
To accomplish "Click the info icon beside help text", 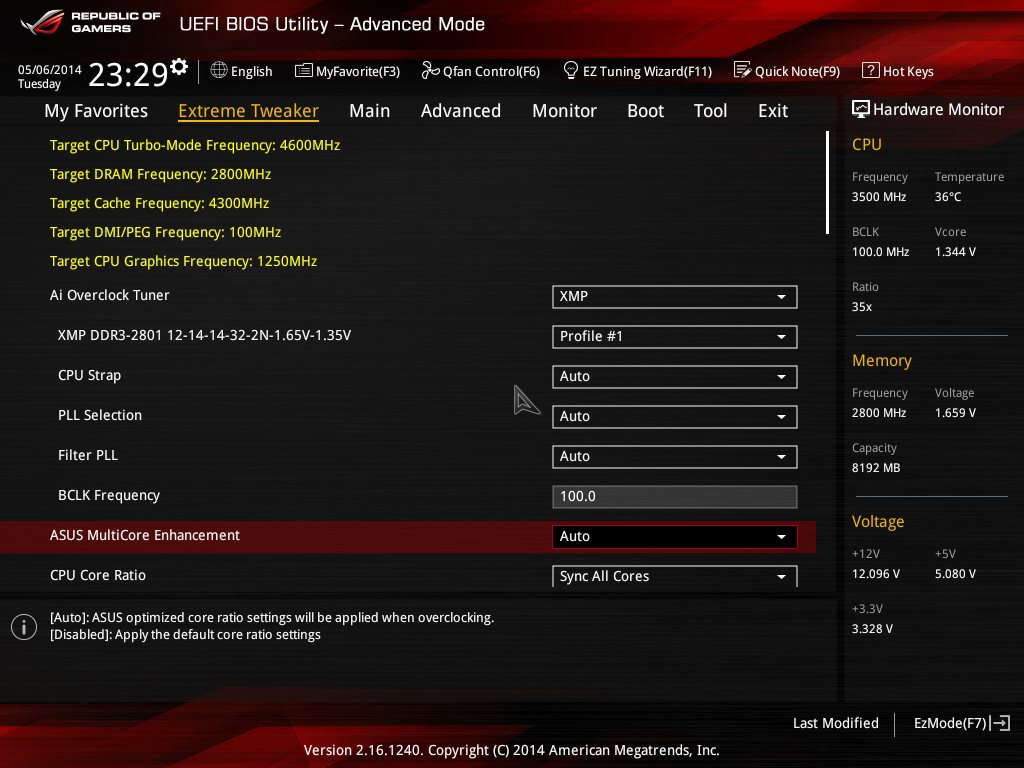I will click(x=24, y=627).
